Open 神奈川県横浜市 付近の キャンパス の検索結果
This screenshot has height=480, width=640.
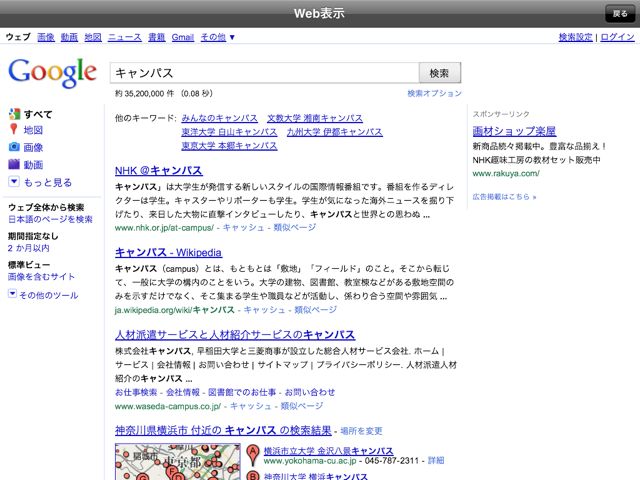(x=223, y=431)
